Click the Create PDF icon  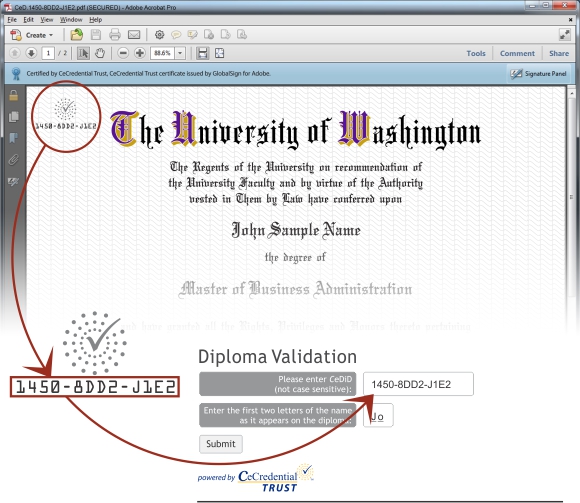tap(16, 35)
